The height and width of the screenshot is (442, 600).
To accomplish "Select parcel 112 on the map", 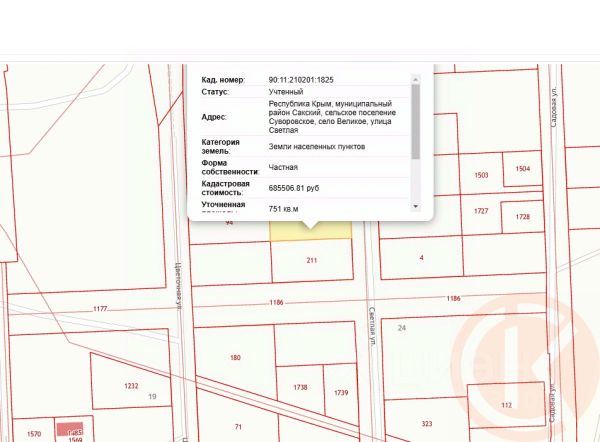I will coord(507,405).
